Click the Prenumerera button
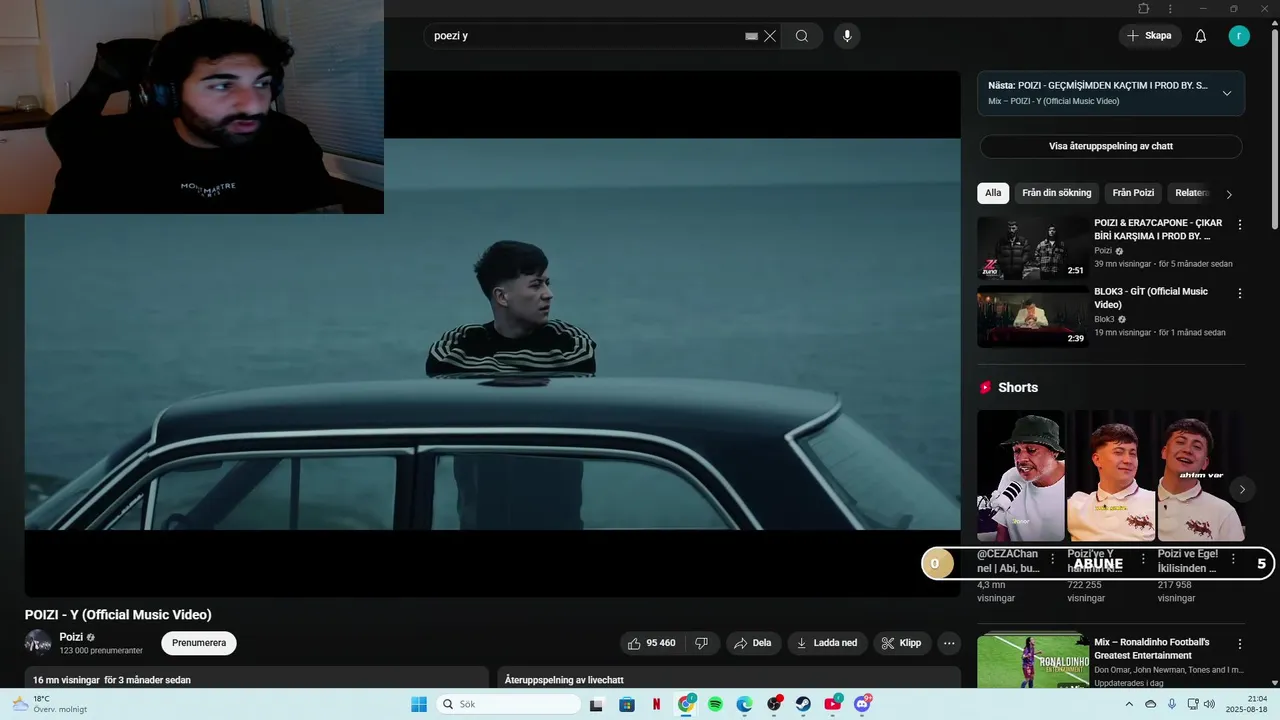 pyautogui.click(x=199, y=643)
